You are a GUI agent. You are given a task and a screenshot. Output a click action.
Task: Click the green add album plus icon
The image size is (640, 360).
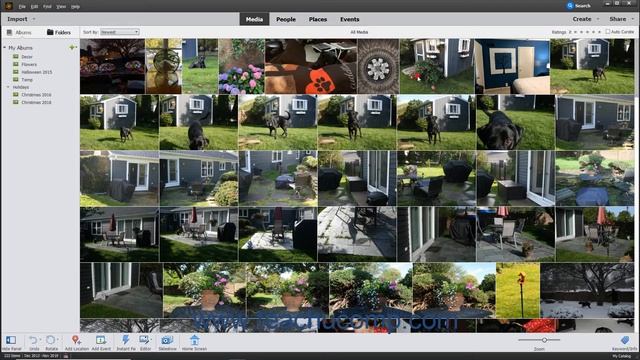pos(72,47)
